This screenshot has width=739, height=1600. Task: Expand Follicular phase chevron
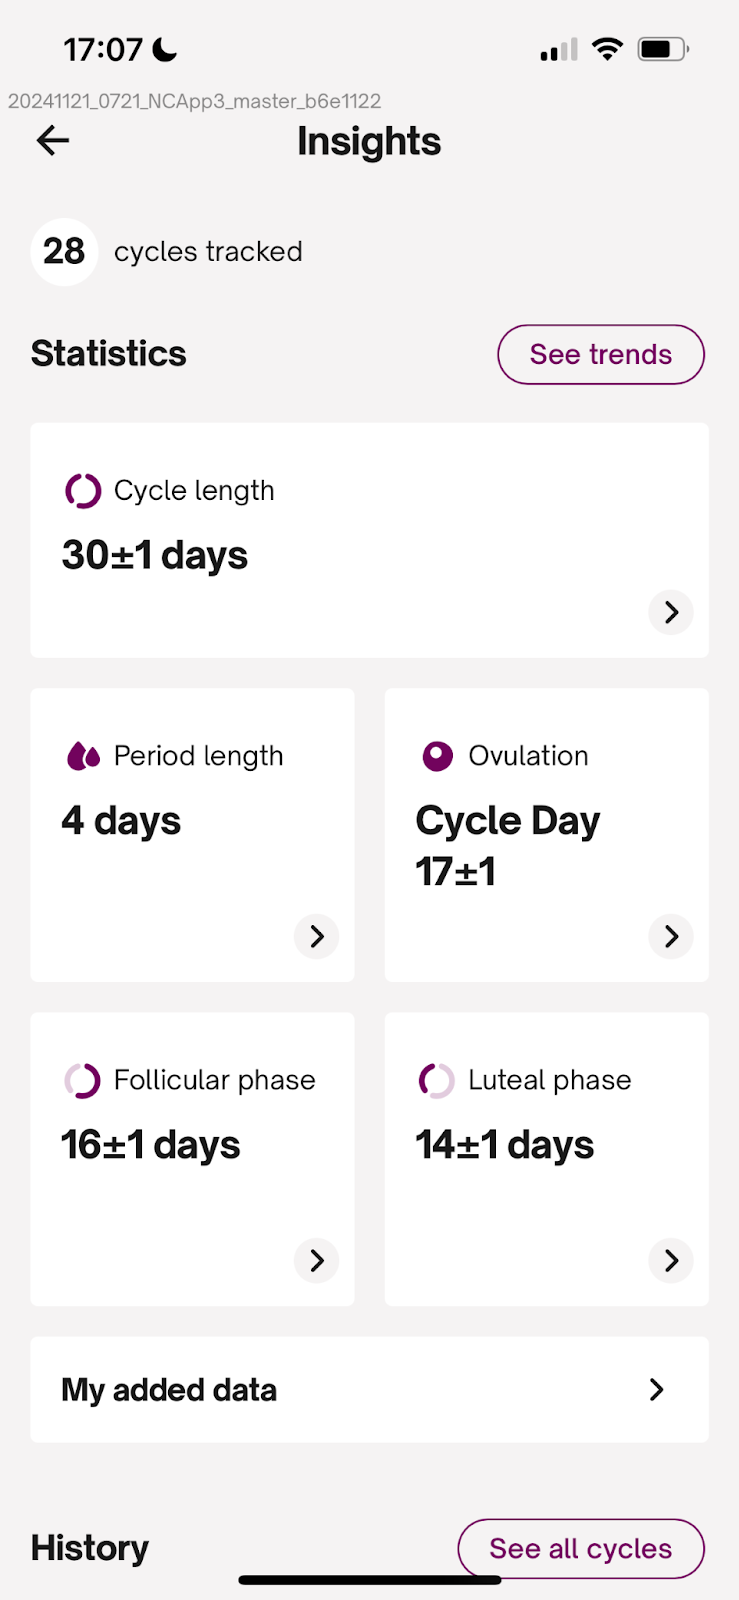pyautogui.click(x=317, y=1260)
